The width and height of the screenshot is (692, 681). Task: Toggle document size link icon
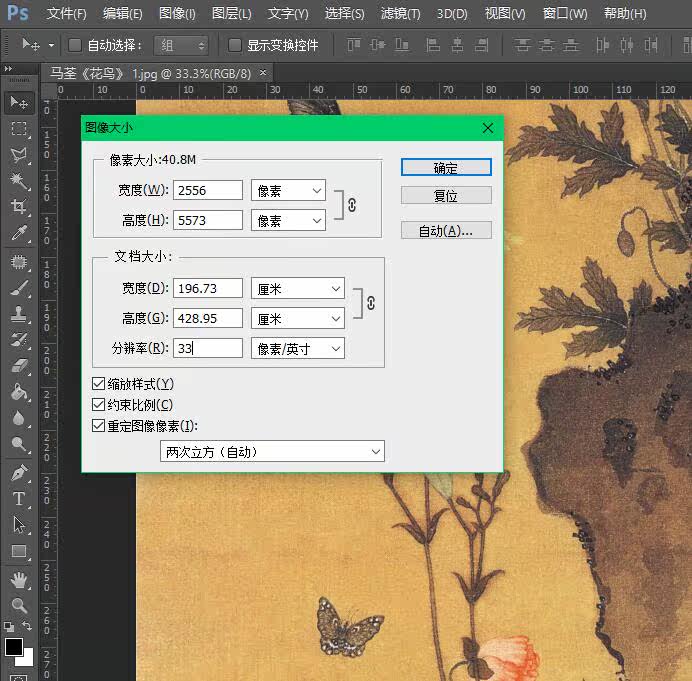pyautogui.click(x=371, y=303)
